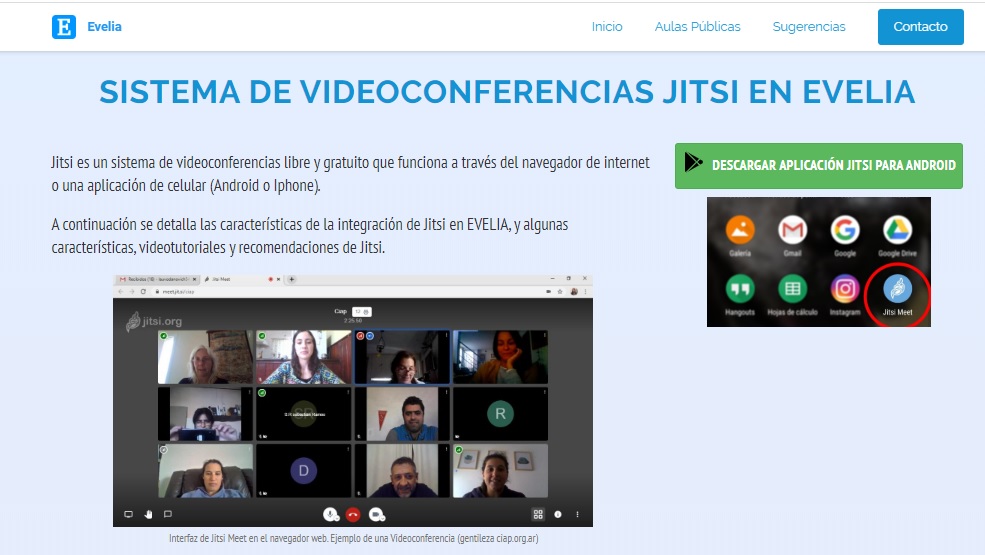Viewport: 985px width, 555px height.
Task: Click the caption "Interfaz de Jitsi Meet en el navegador web"
Action: coord(354,538)
